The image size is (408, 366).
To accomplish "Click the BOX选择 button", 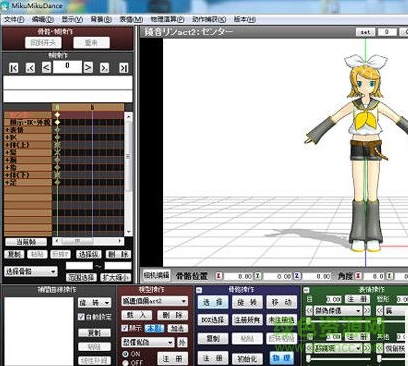I will coord(213,320).
